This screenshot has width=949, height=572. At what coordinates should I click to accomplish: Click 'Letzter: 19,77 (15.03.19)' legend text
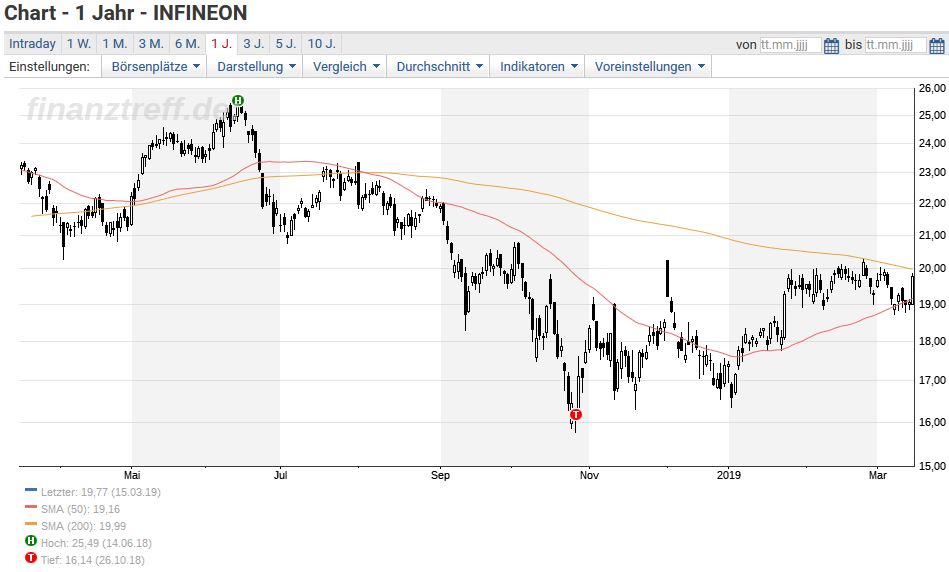click(101, 492)
